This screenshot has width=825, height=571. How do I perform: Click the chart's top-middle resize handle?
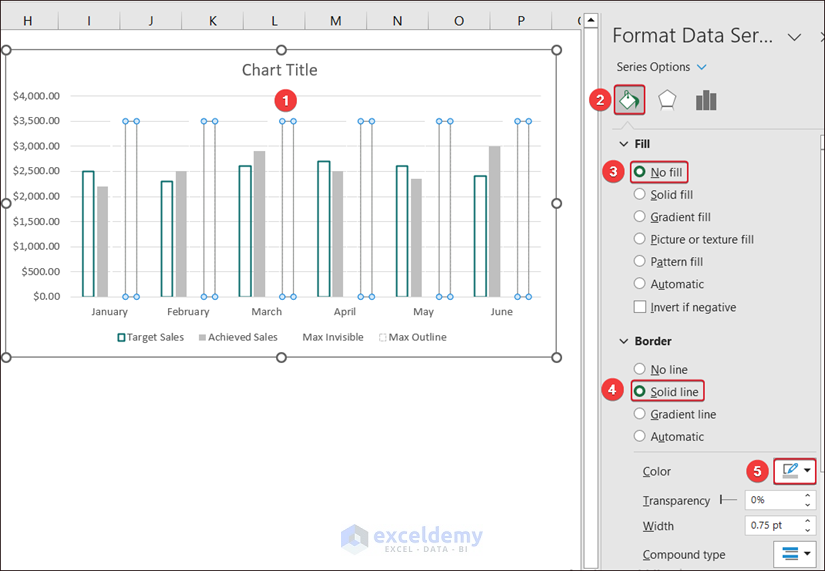[281, 50]
